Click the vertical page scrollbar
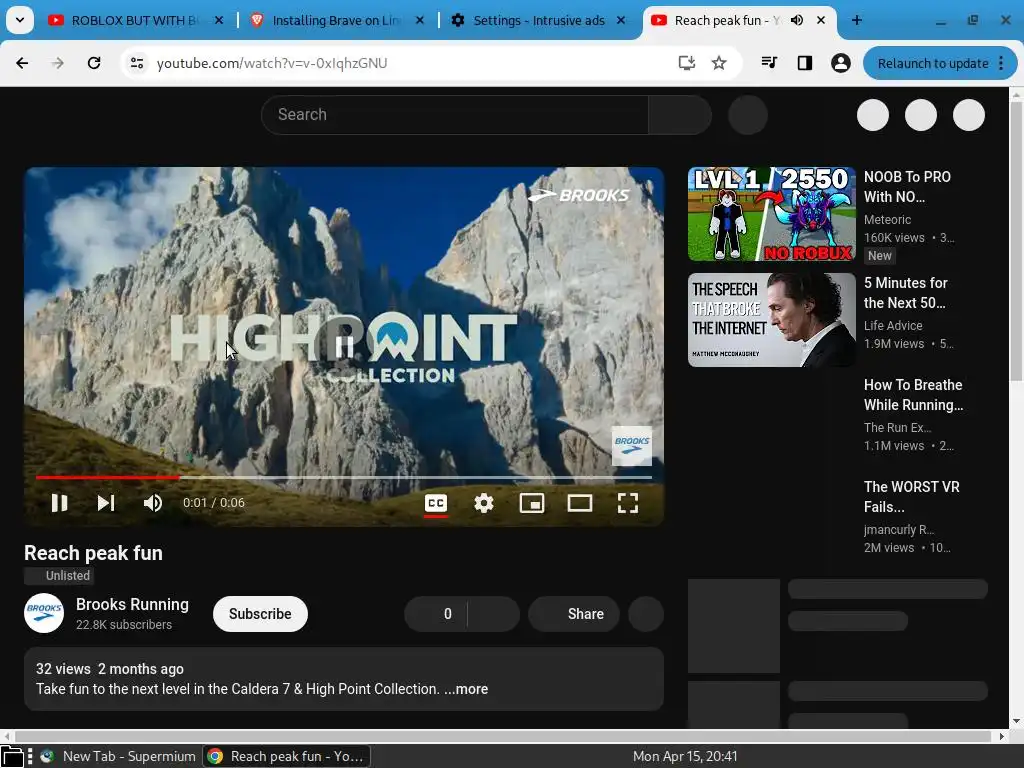Viewport: 1024px width, 768px height. [1016, 242]
